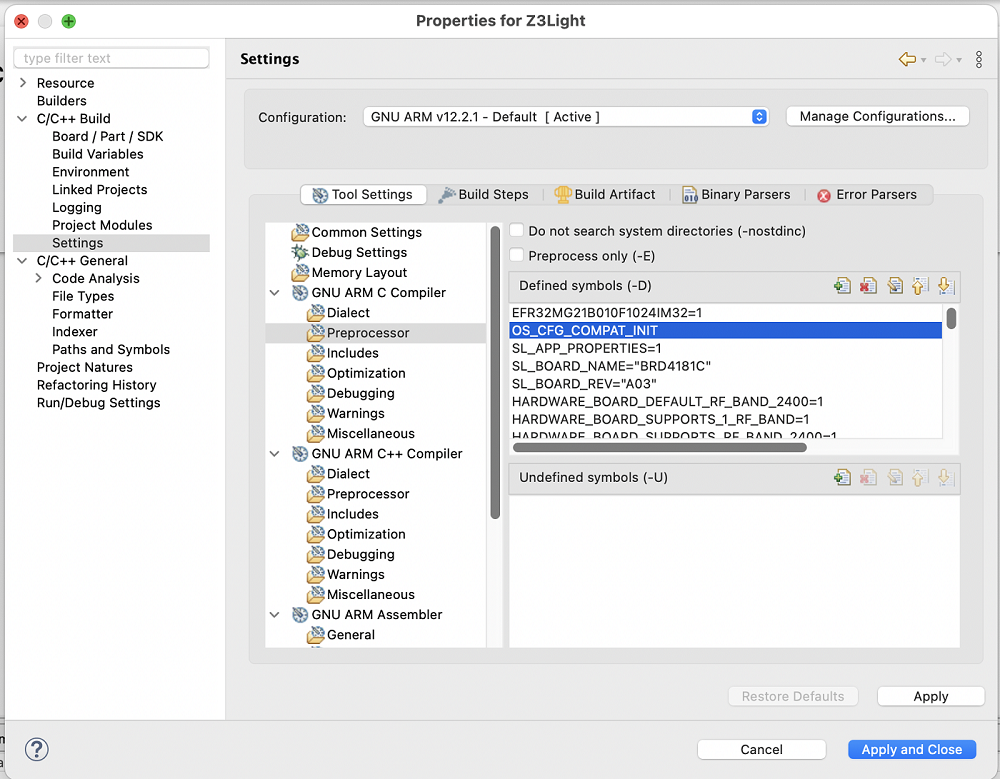This screenshot has height=779, width=1000.
Task: Switch to the Build Steps tab
Action: pyautogui.click(x=483, y=195)
